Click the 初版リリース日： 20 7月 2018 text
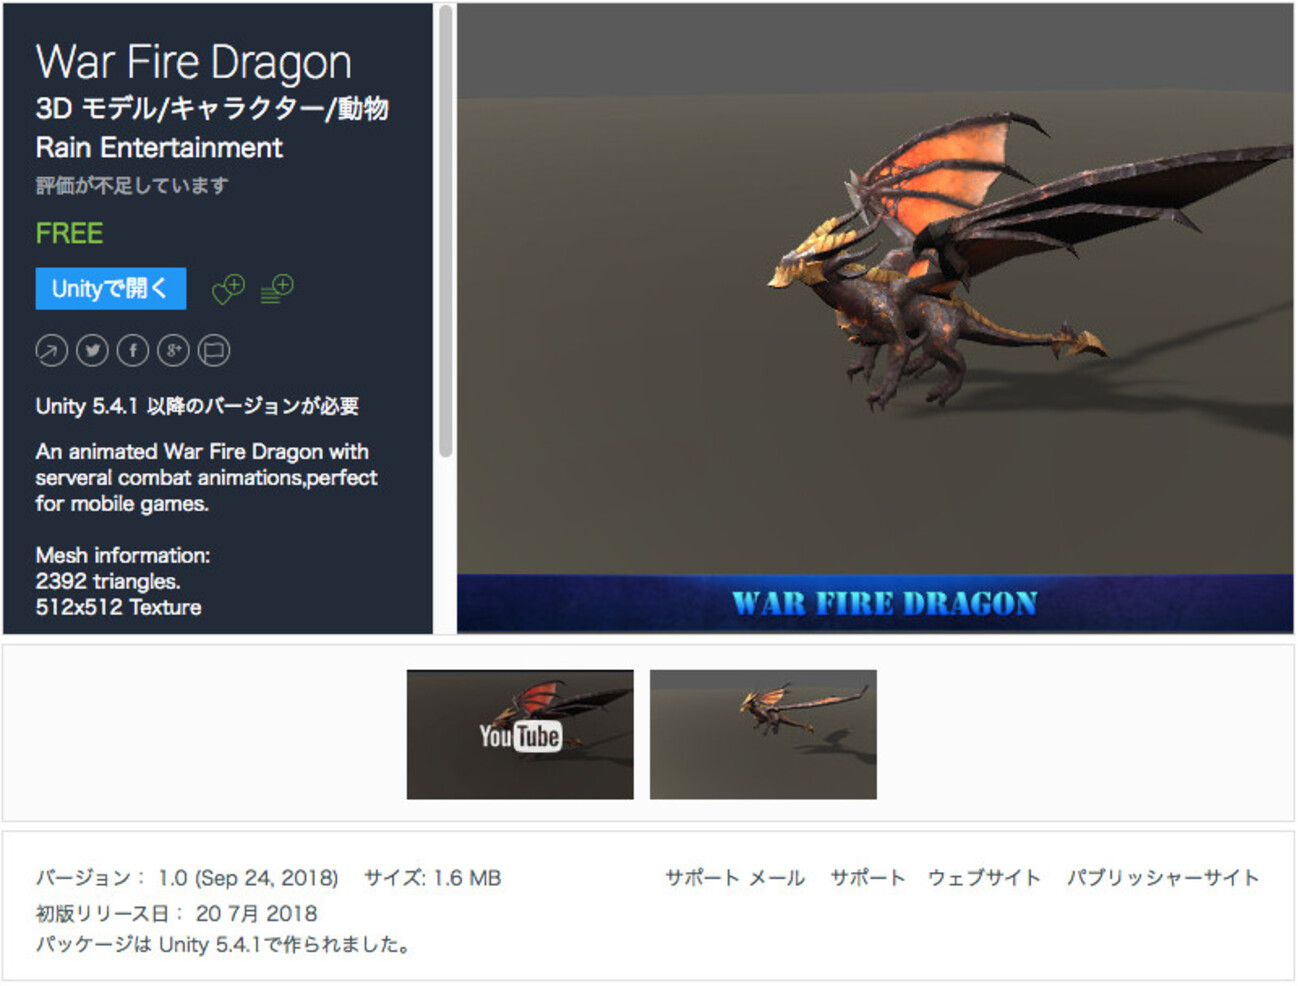 pyautogui.click(x=176, y=913)
